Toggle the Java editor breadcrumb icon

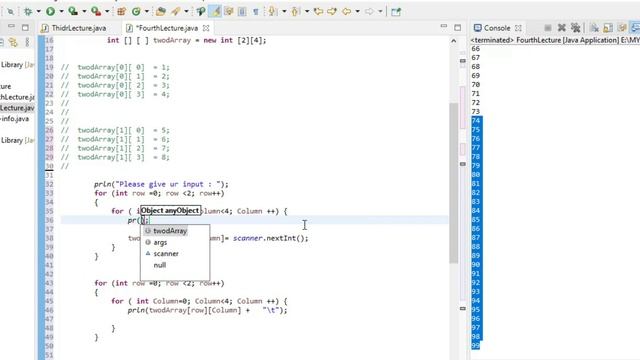(200, 11)
